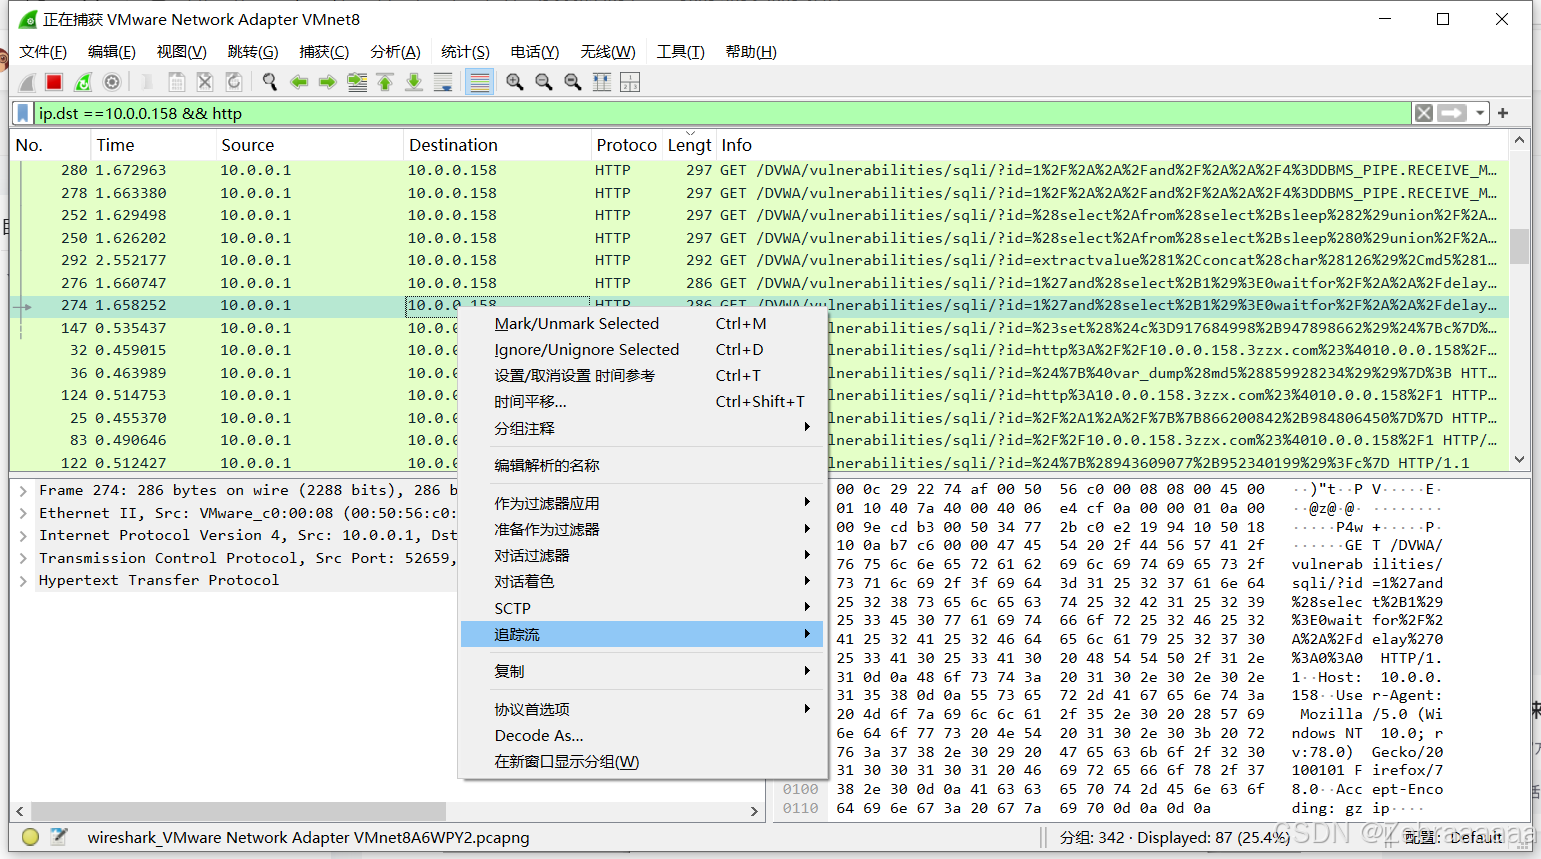Expand the Internet Protocol Version 4 node
The width and height of the screenshot is (1541, 859).
(x=22, y=535)
